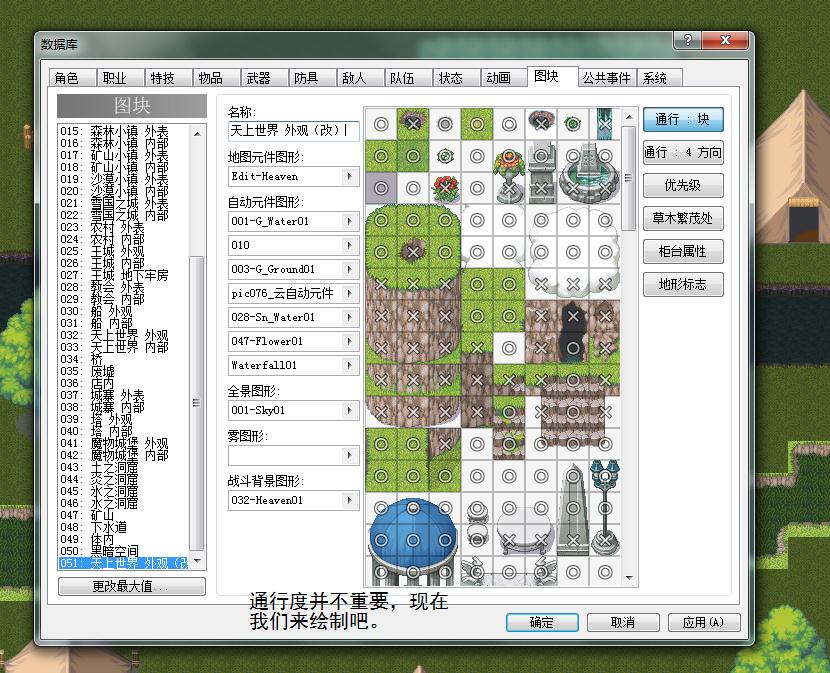This screenshot has width=830, height=673.
Task: Click the 草木繁茂处 button
Action: [683, 218]
